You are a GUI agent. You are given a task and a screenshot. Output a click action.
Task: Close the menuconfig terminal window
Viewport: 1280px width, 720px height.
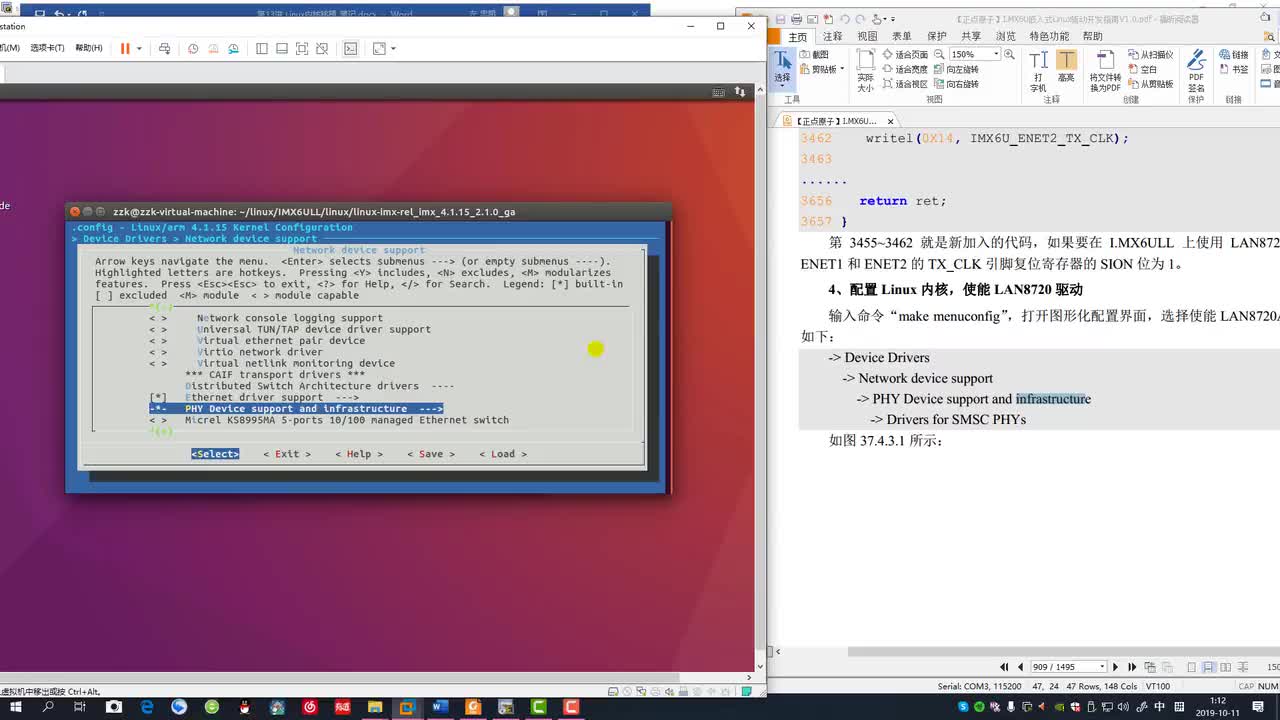[75, 211]
